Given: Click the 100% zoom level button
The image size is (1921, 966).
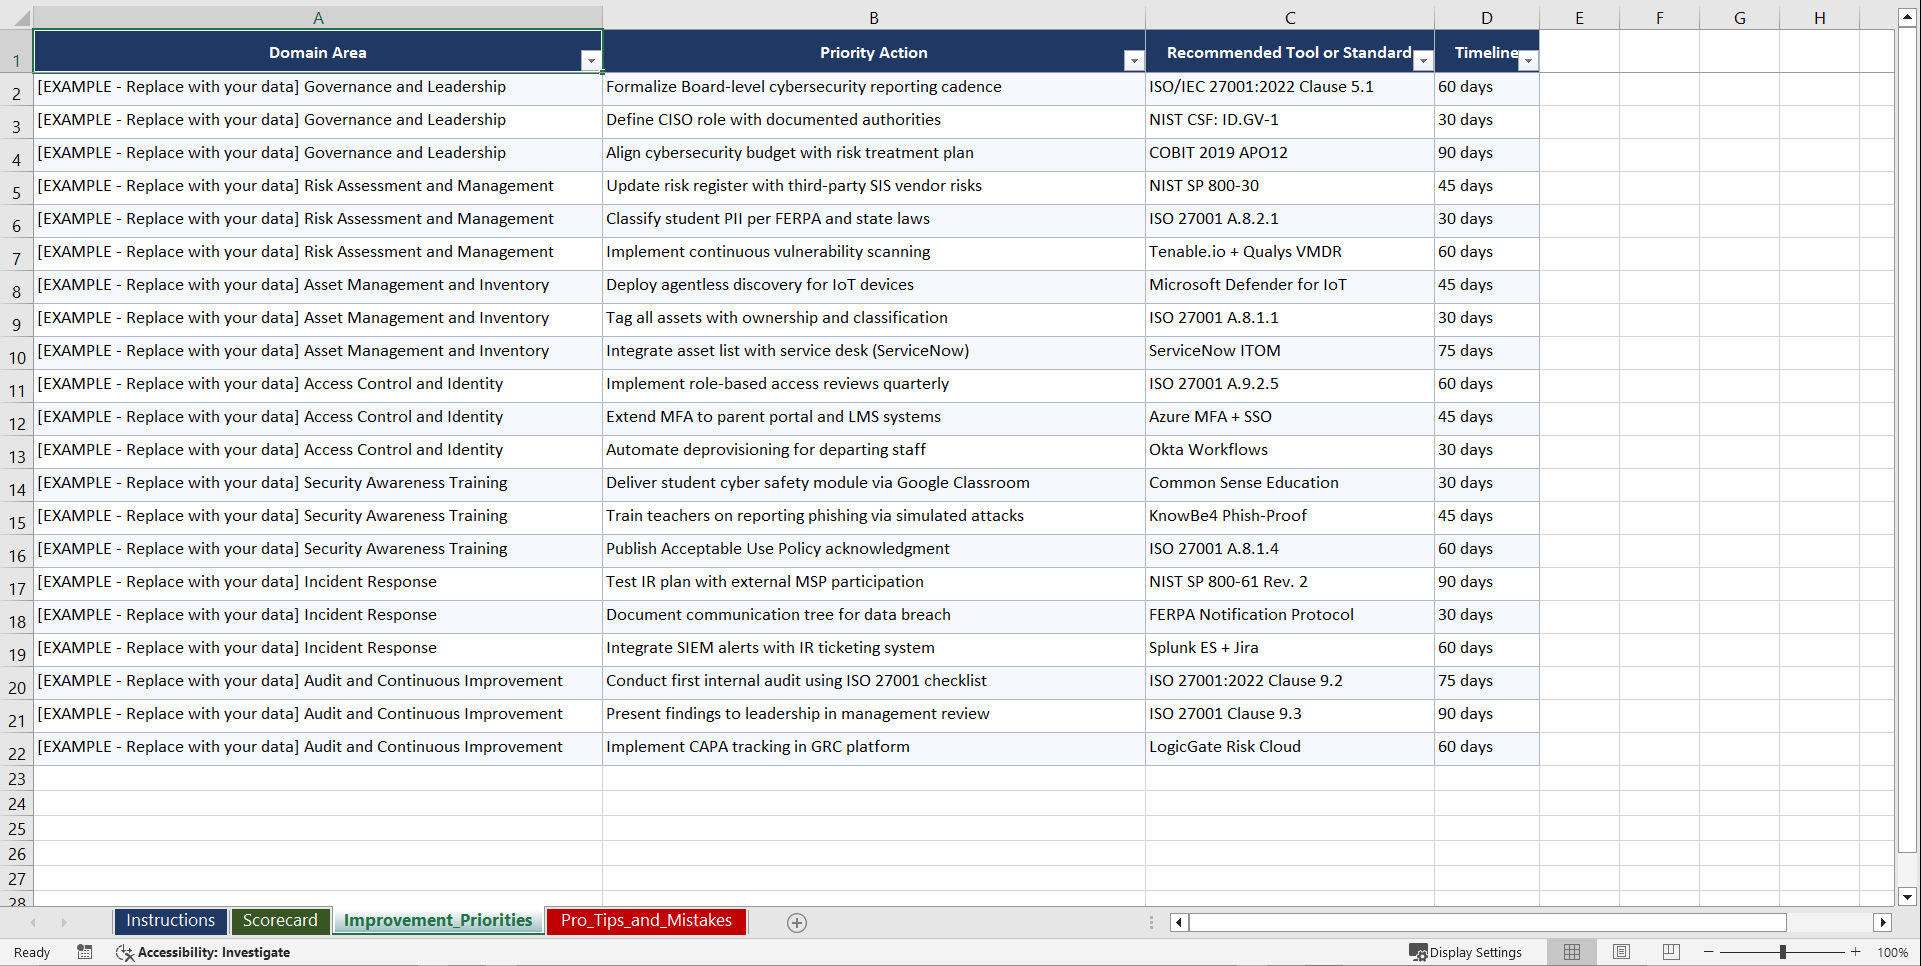Looking at the screenshot, I should pyautogui.click(x=1892, y=952).
